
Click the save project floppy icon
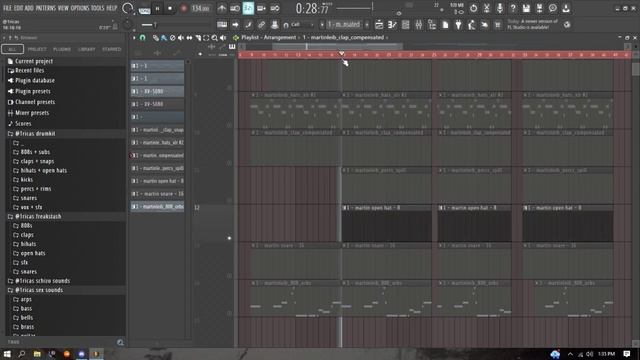coord(526,8)
